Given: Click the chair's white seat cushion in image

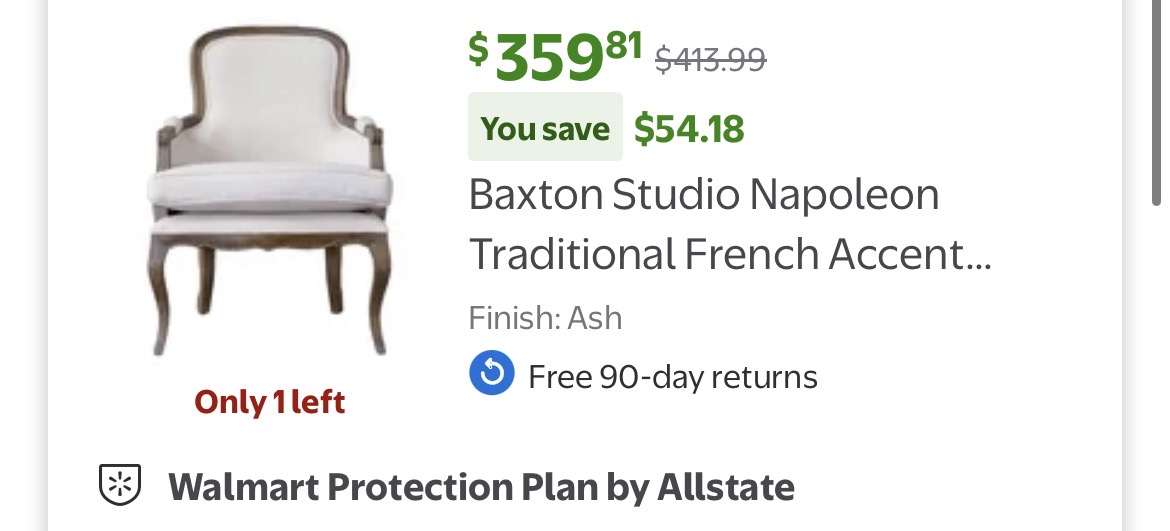Looking at the screenshot, I should pos(269,186).
